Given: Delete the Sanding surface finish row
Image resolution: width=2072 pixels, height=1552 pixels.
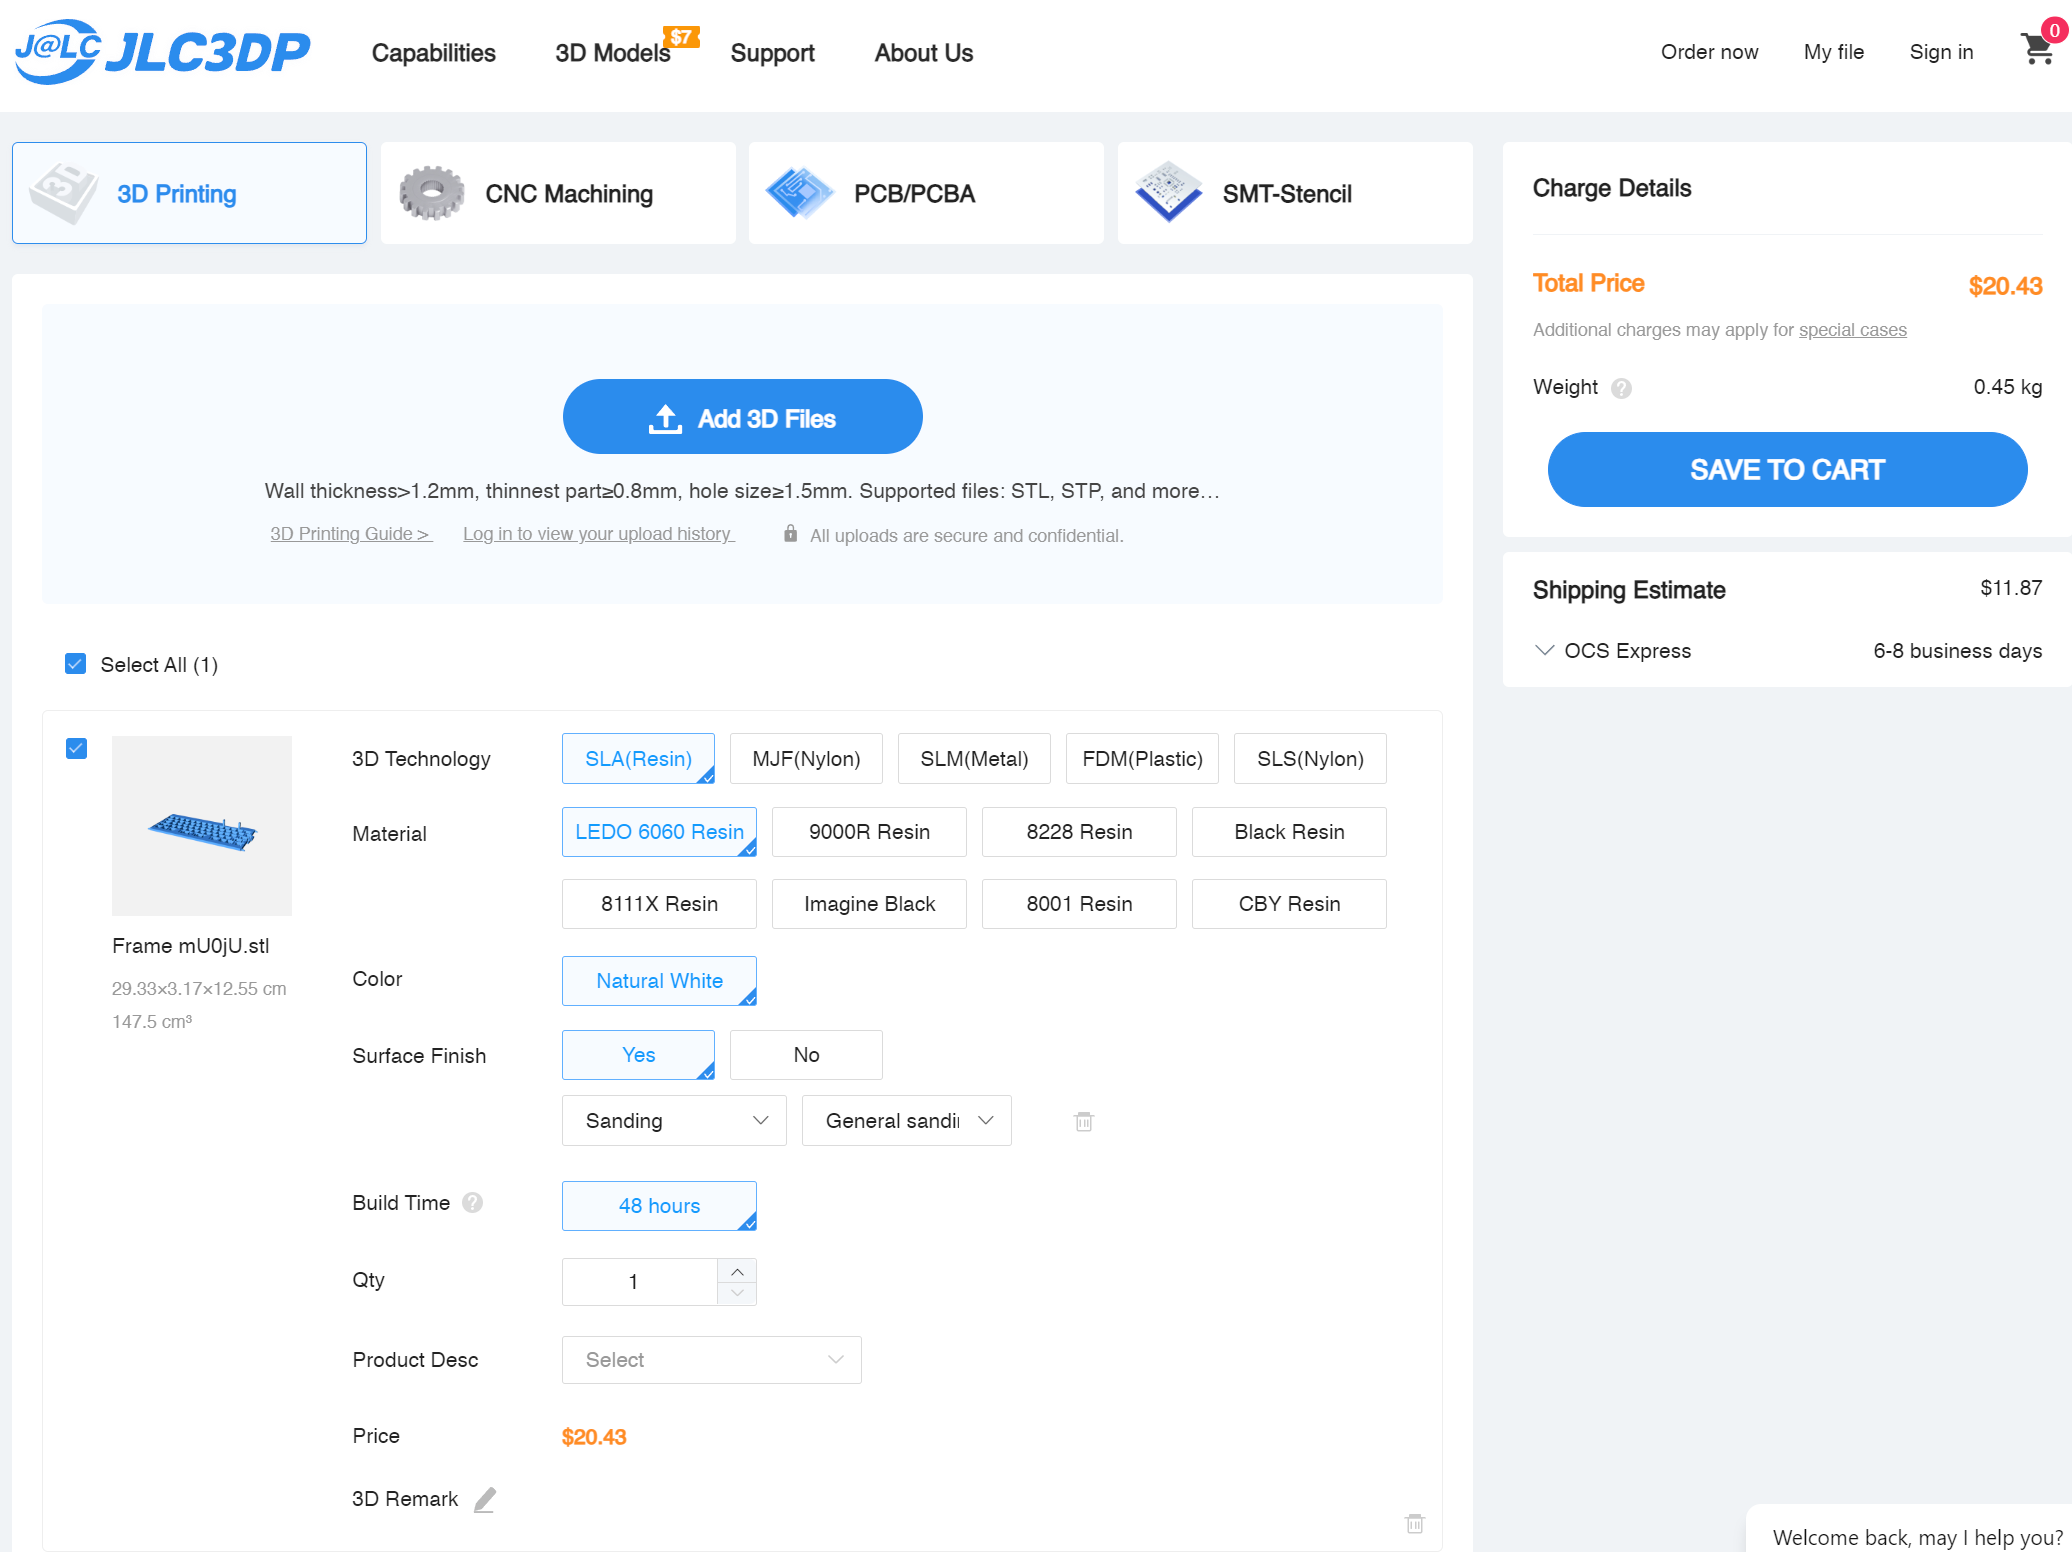Looking at the screenshot, I should (1084, 1121).
